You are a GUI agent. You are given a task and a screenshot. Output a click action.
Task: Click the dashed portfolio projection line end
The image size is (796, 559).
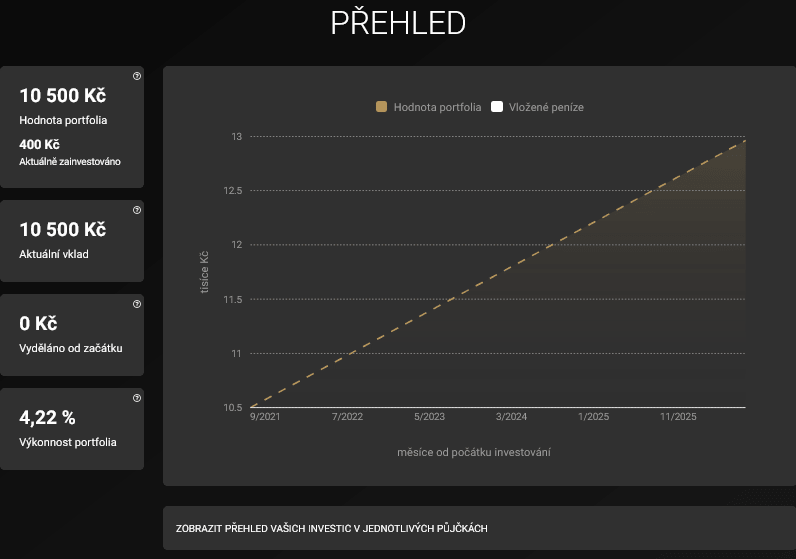point(744,141)
